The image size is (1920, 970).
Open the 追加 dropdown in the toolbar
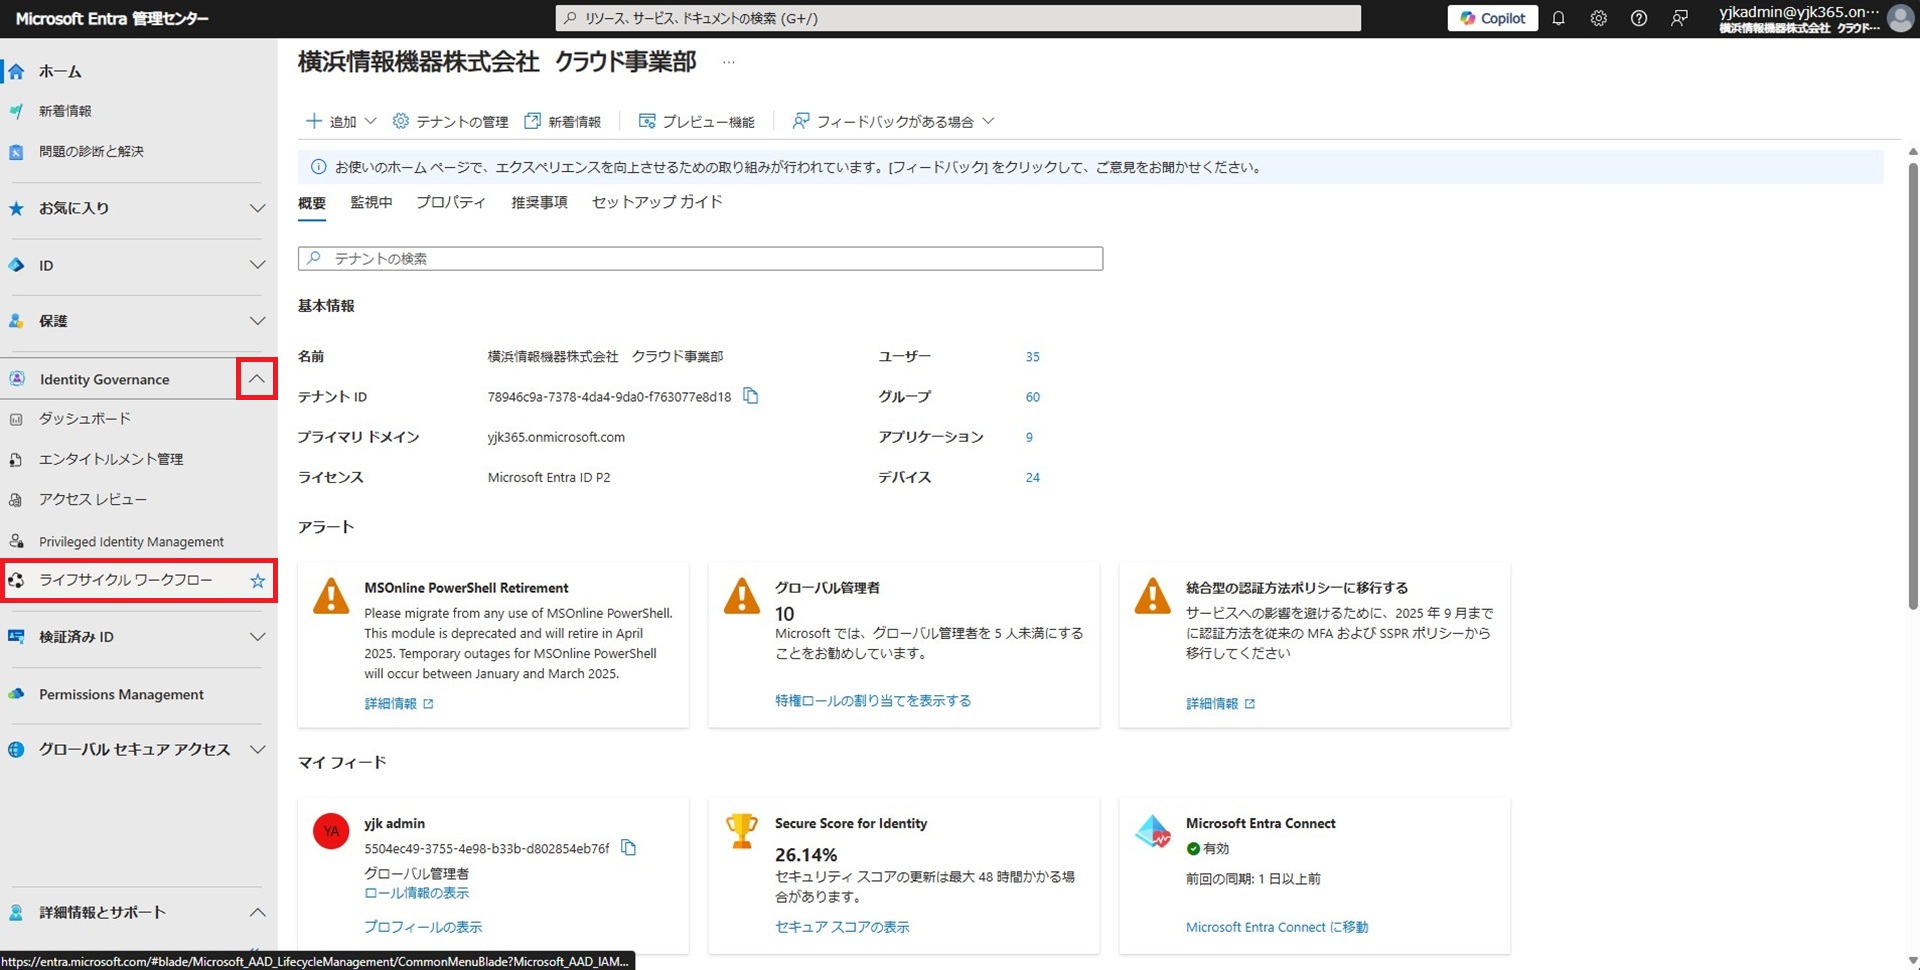tap(341, 121)
